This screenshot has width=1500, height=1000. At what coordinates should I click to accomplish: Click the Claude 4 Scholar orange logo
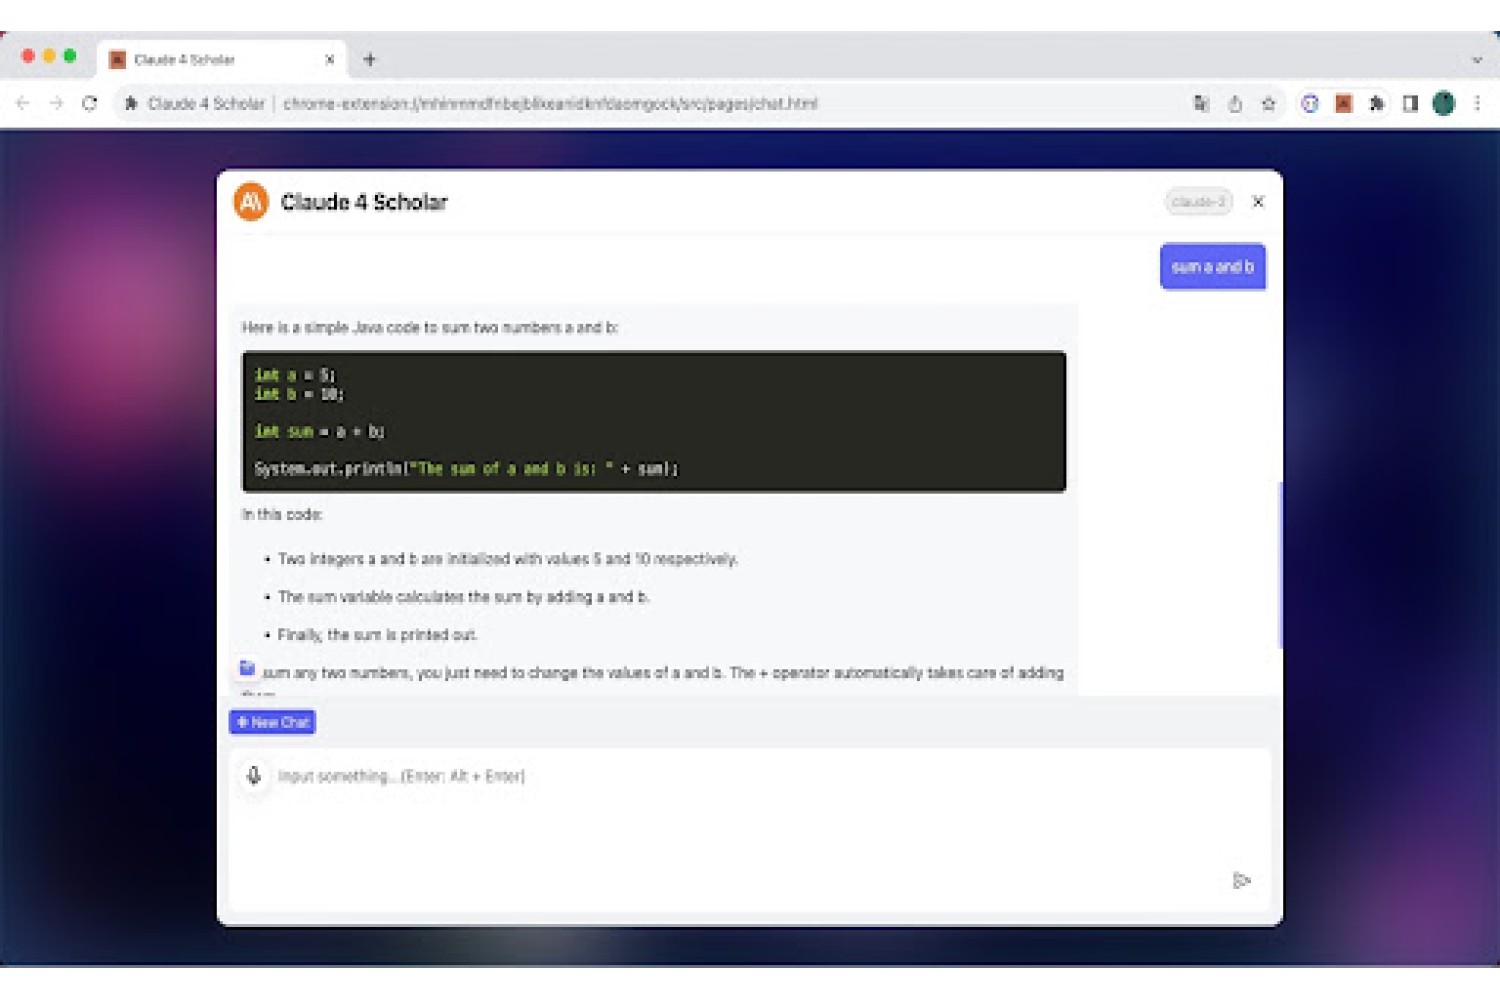pos(251,202)
